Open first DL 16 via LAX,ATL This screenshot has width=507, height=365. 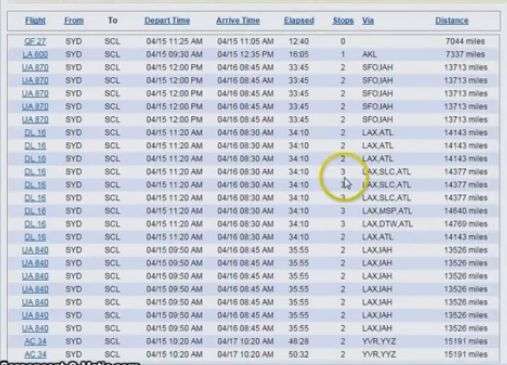(35, 133)
